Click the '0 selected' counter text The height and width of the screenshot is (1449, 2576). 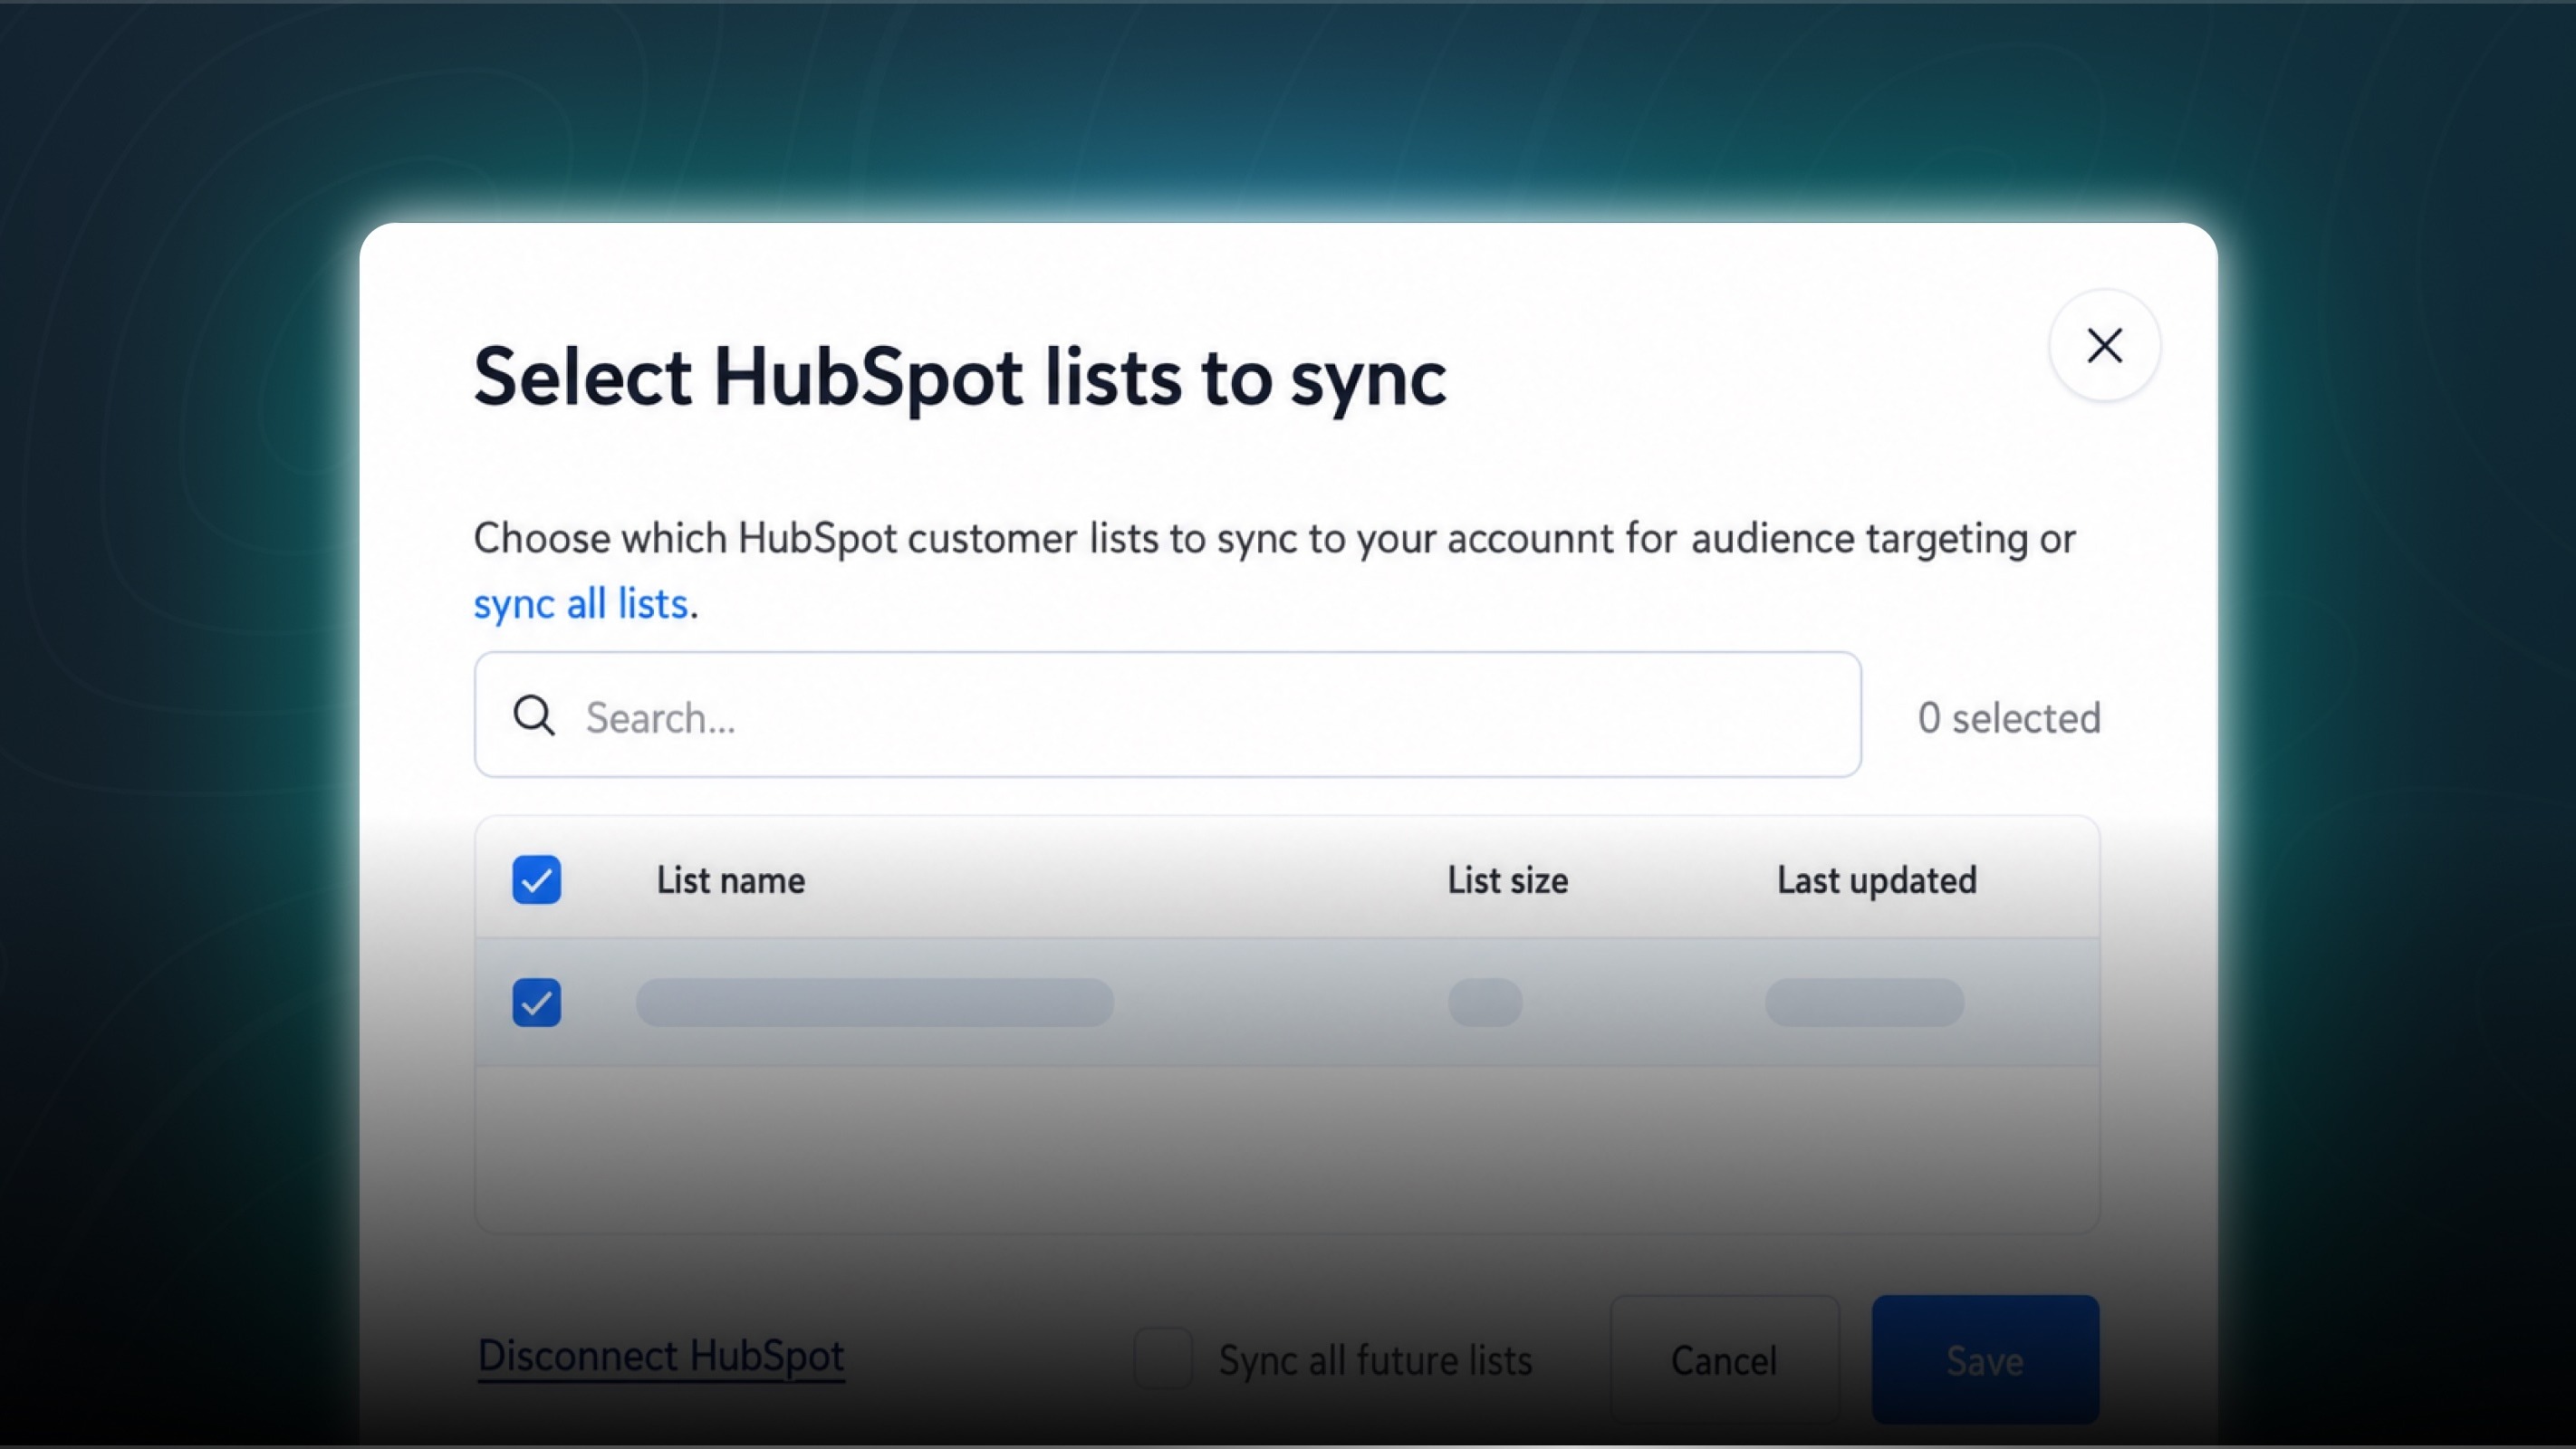pyautogui.click(x=2009, y=718)
